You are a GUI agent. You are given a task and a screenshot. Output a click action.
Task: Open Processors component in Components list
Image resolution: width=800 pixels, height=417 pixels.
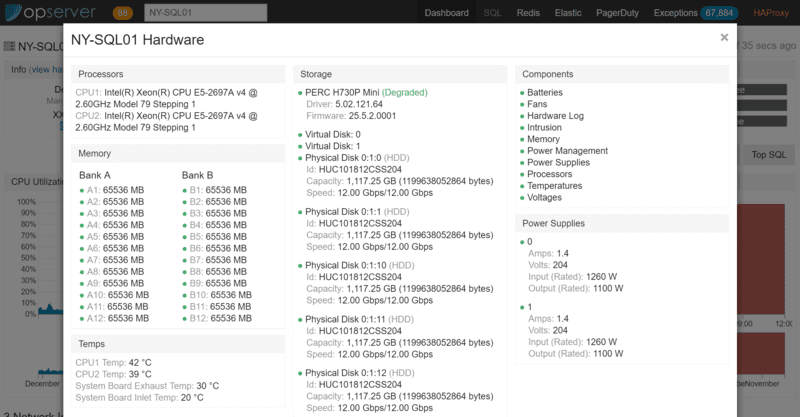click(x=549, y=175)
